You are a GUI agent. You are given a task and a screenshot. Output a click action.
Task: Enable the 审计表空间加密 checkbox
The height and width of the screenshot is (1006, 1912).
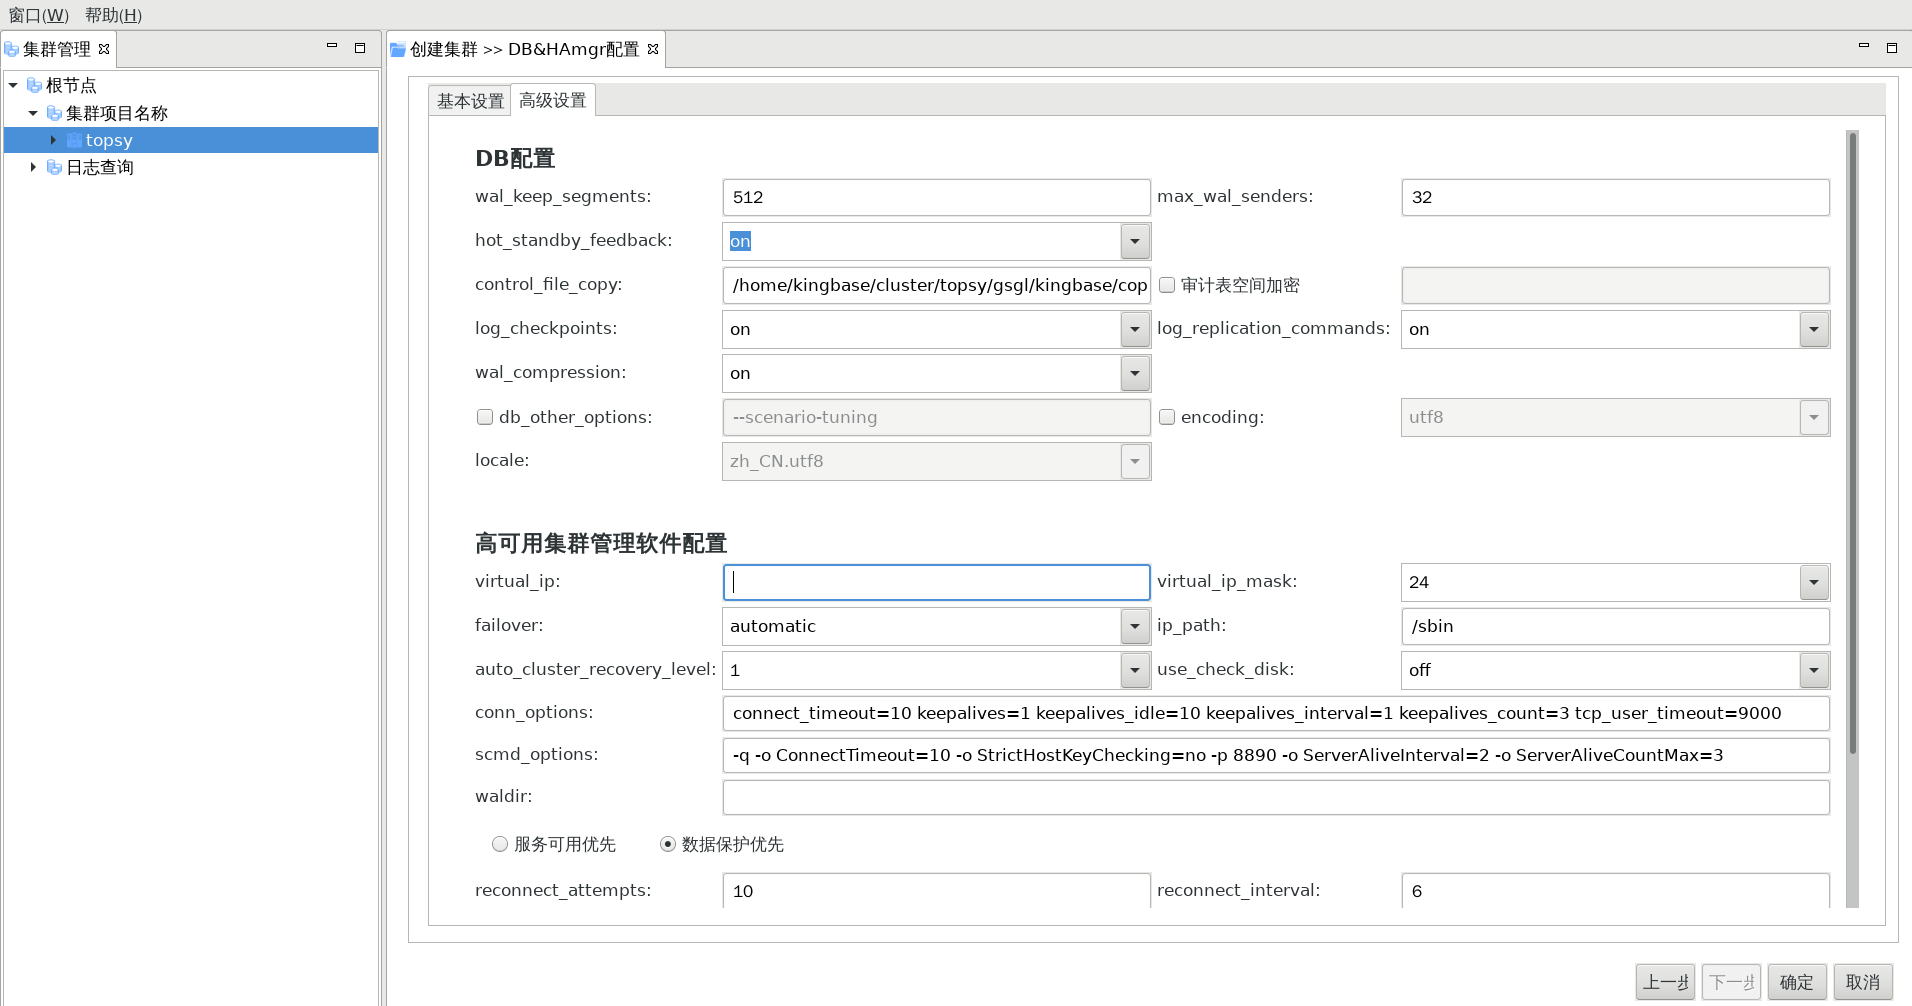coord(1166,285)
